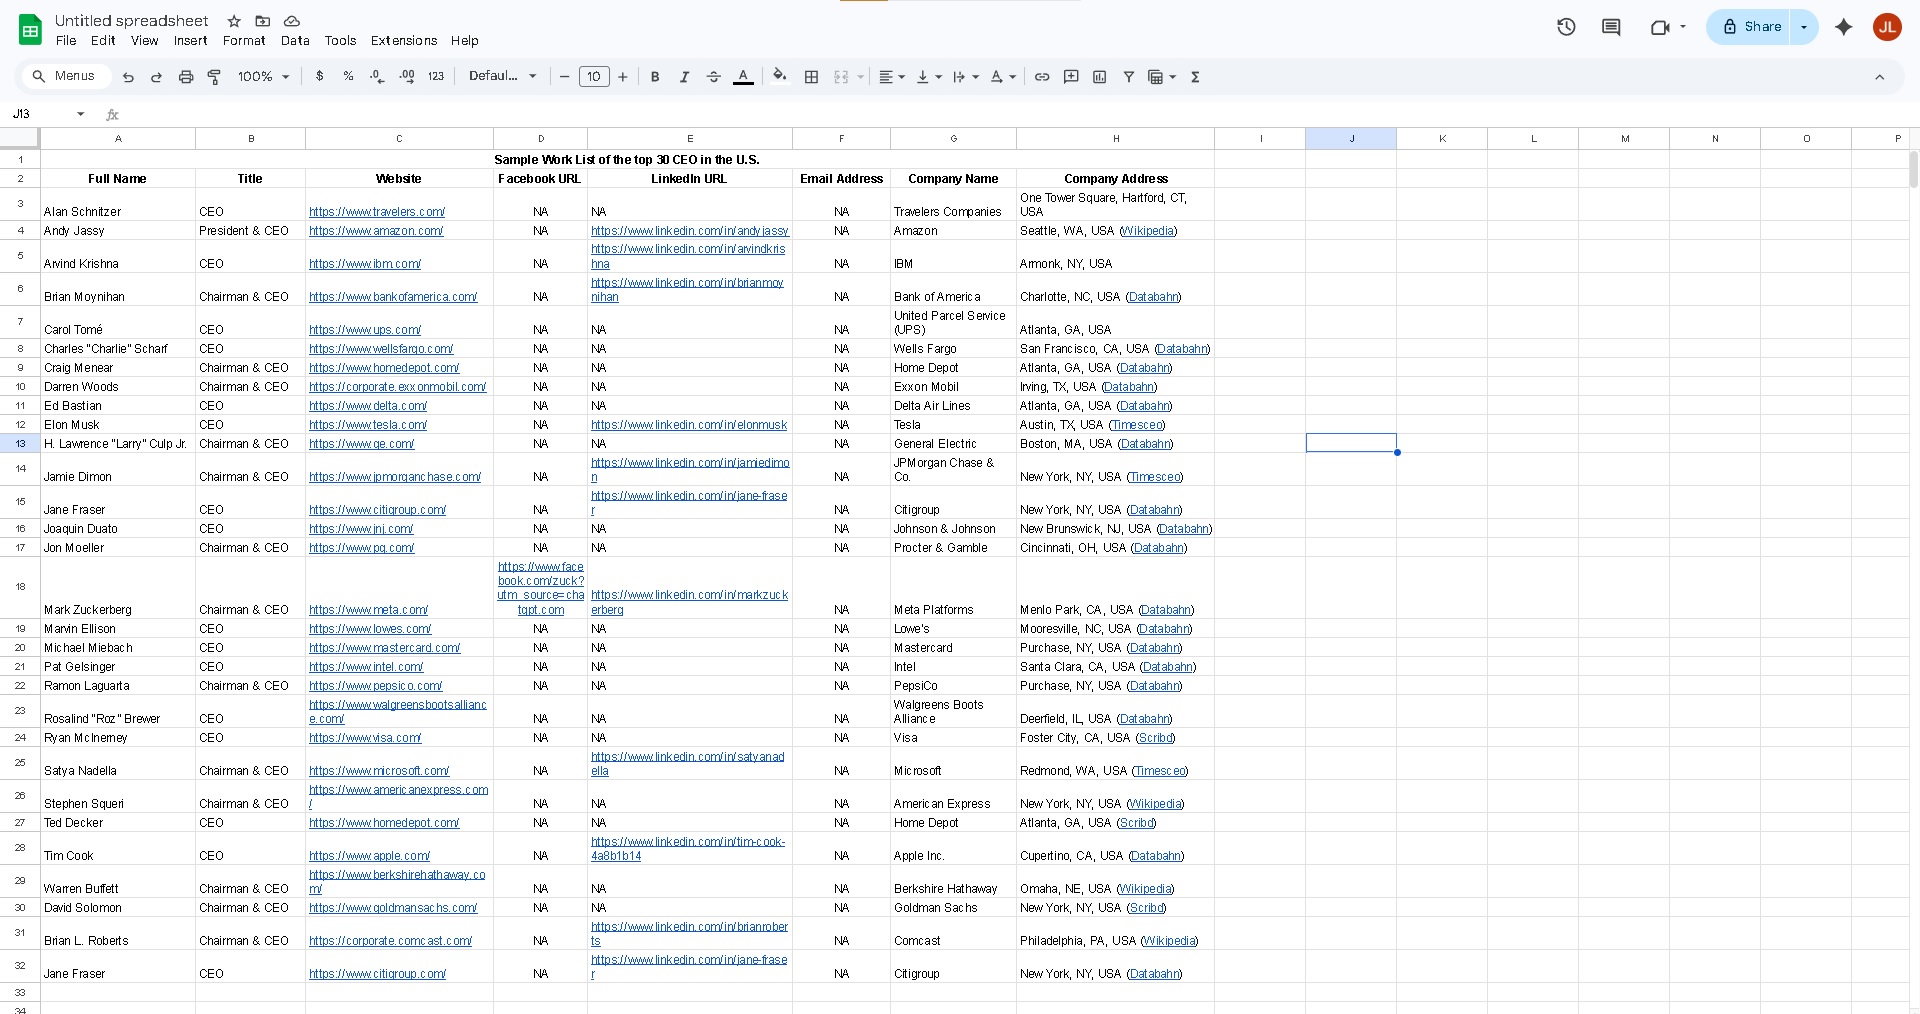Decrease font size with minus button

coord(565,77)
